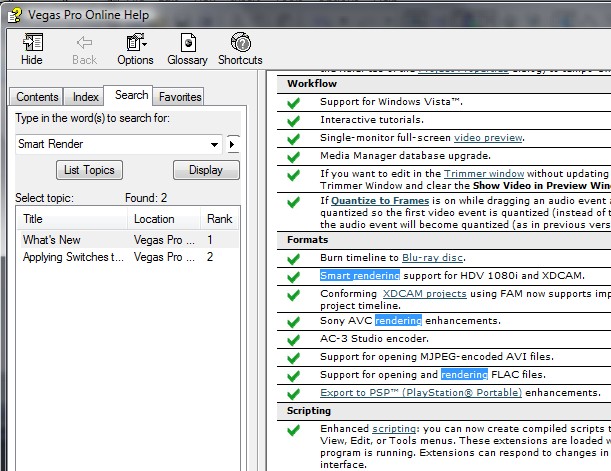
Task: Open the Shortcuts toolbar icon
Action: (240, 49)
